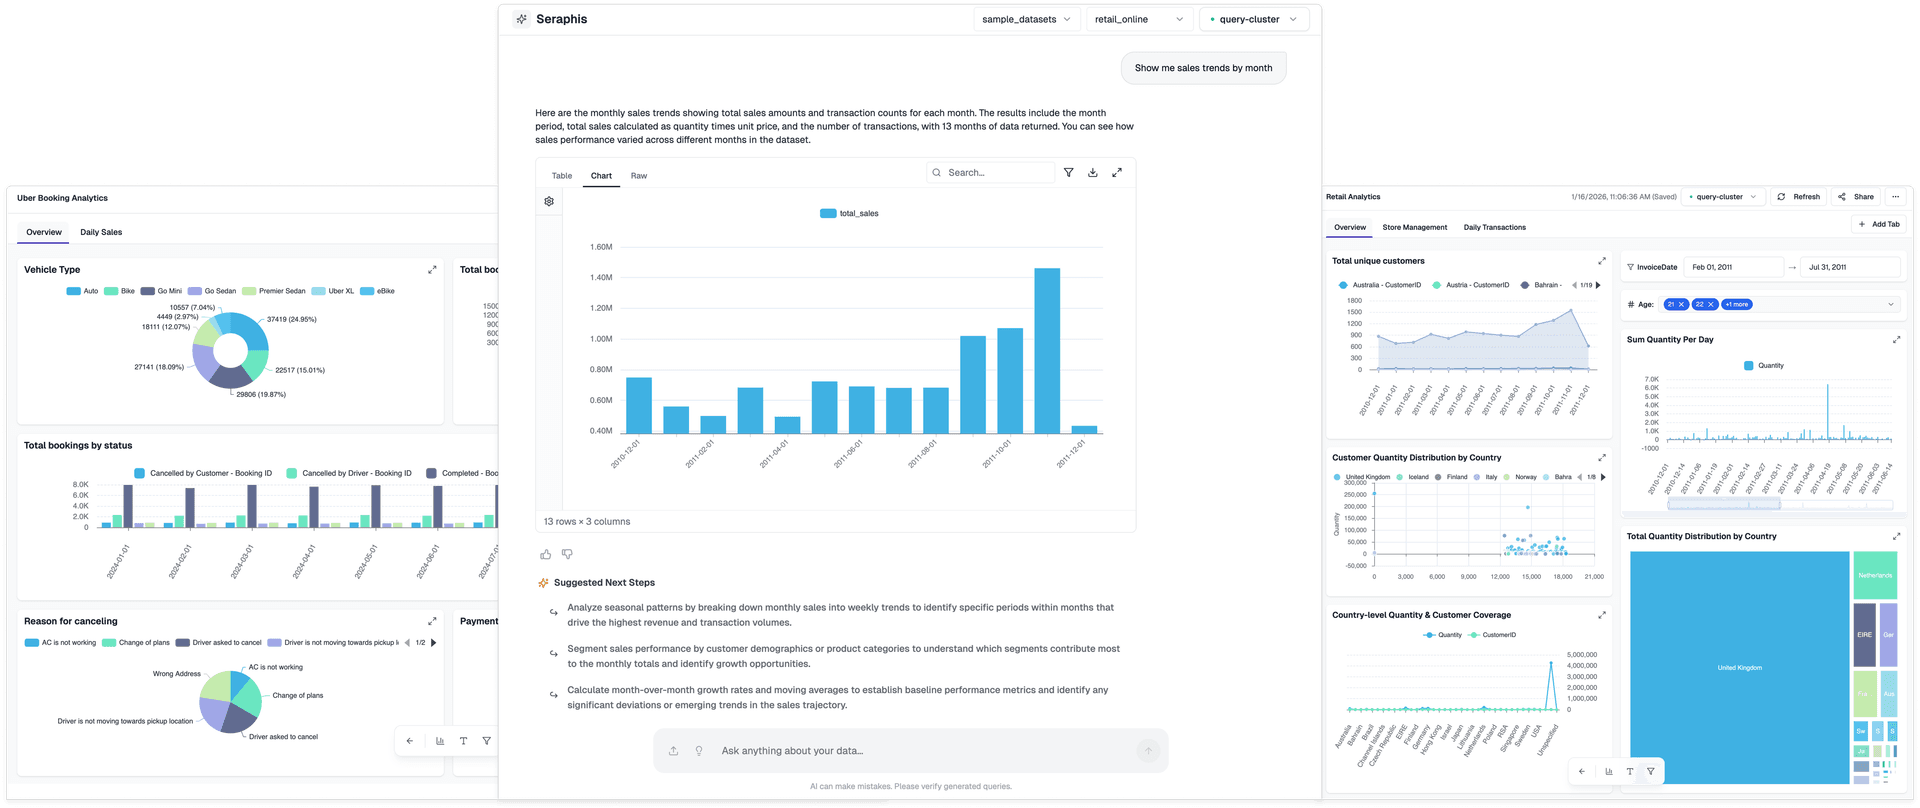Give a thumbs up to the response
Screen dimensions: 1920x808
(546, 554)
